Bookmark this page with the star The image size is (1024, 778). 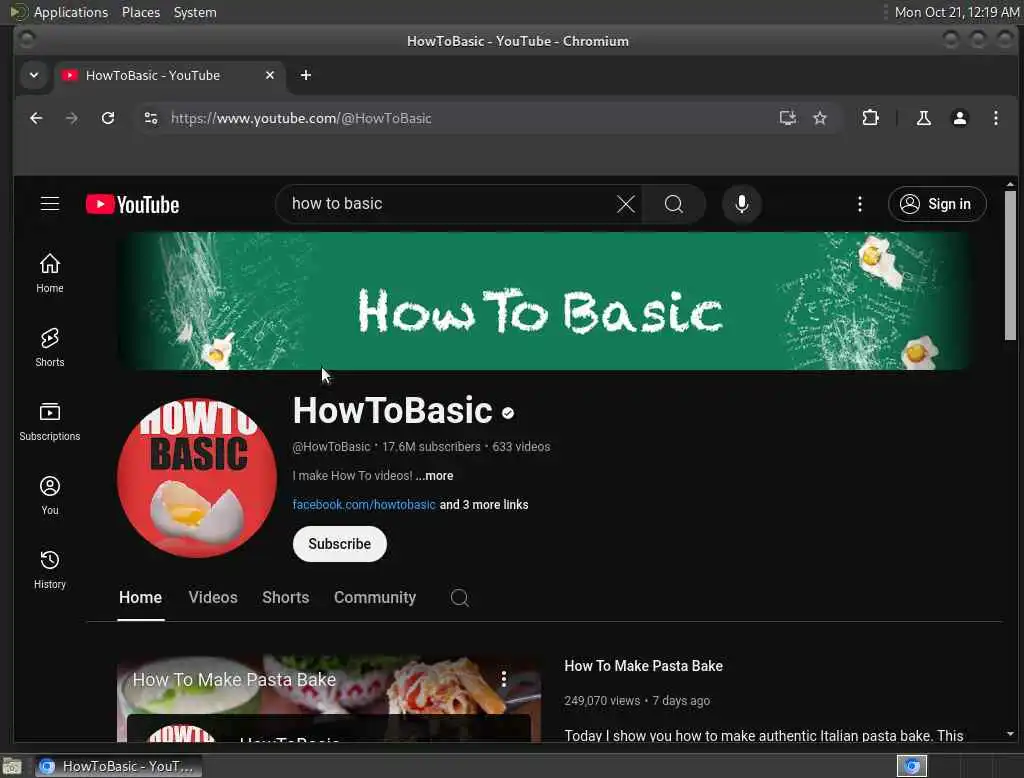(x=820, y=118)
